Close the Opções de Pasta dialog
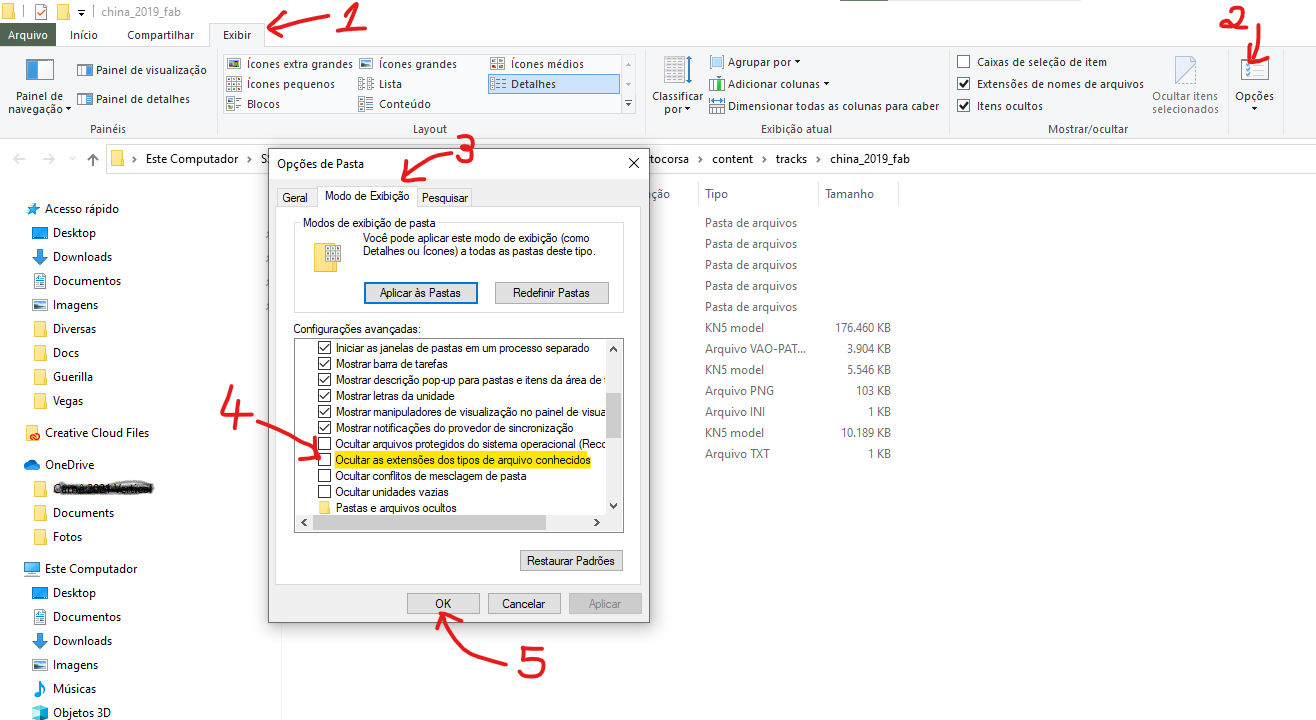 click(x=633, y=163)
